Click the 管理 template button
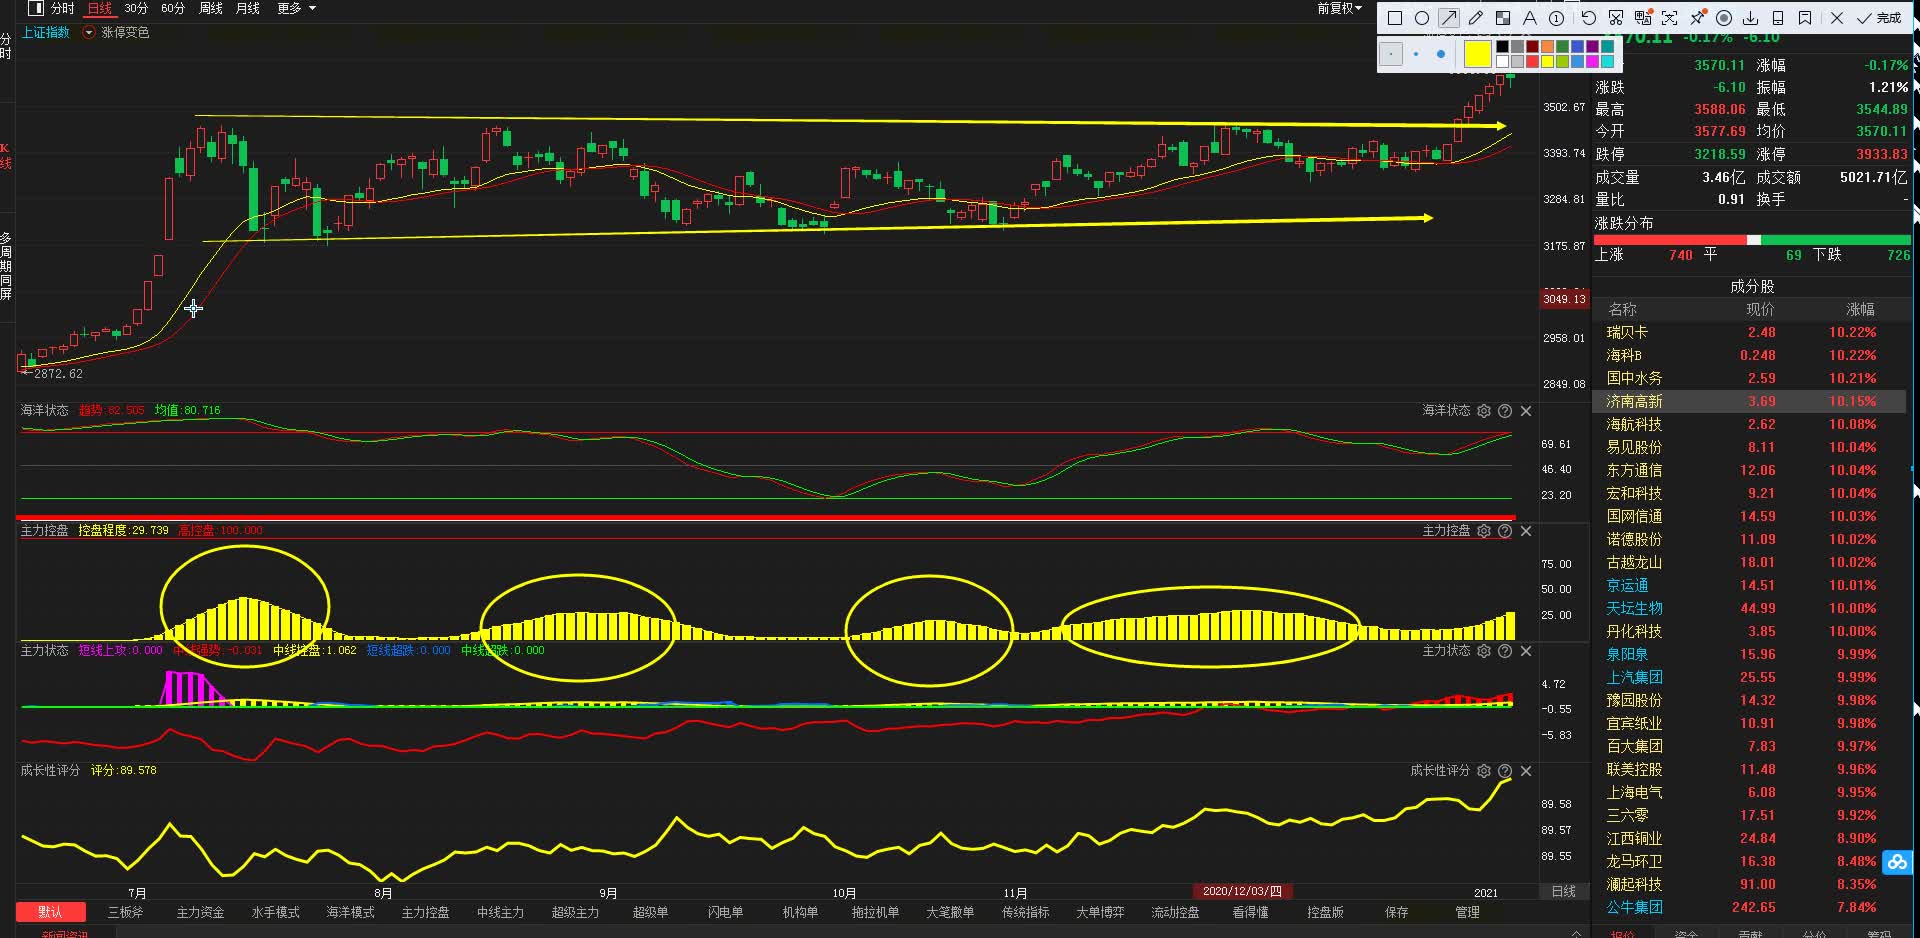1920x938 pixels. (x=1467, y=912)
